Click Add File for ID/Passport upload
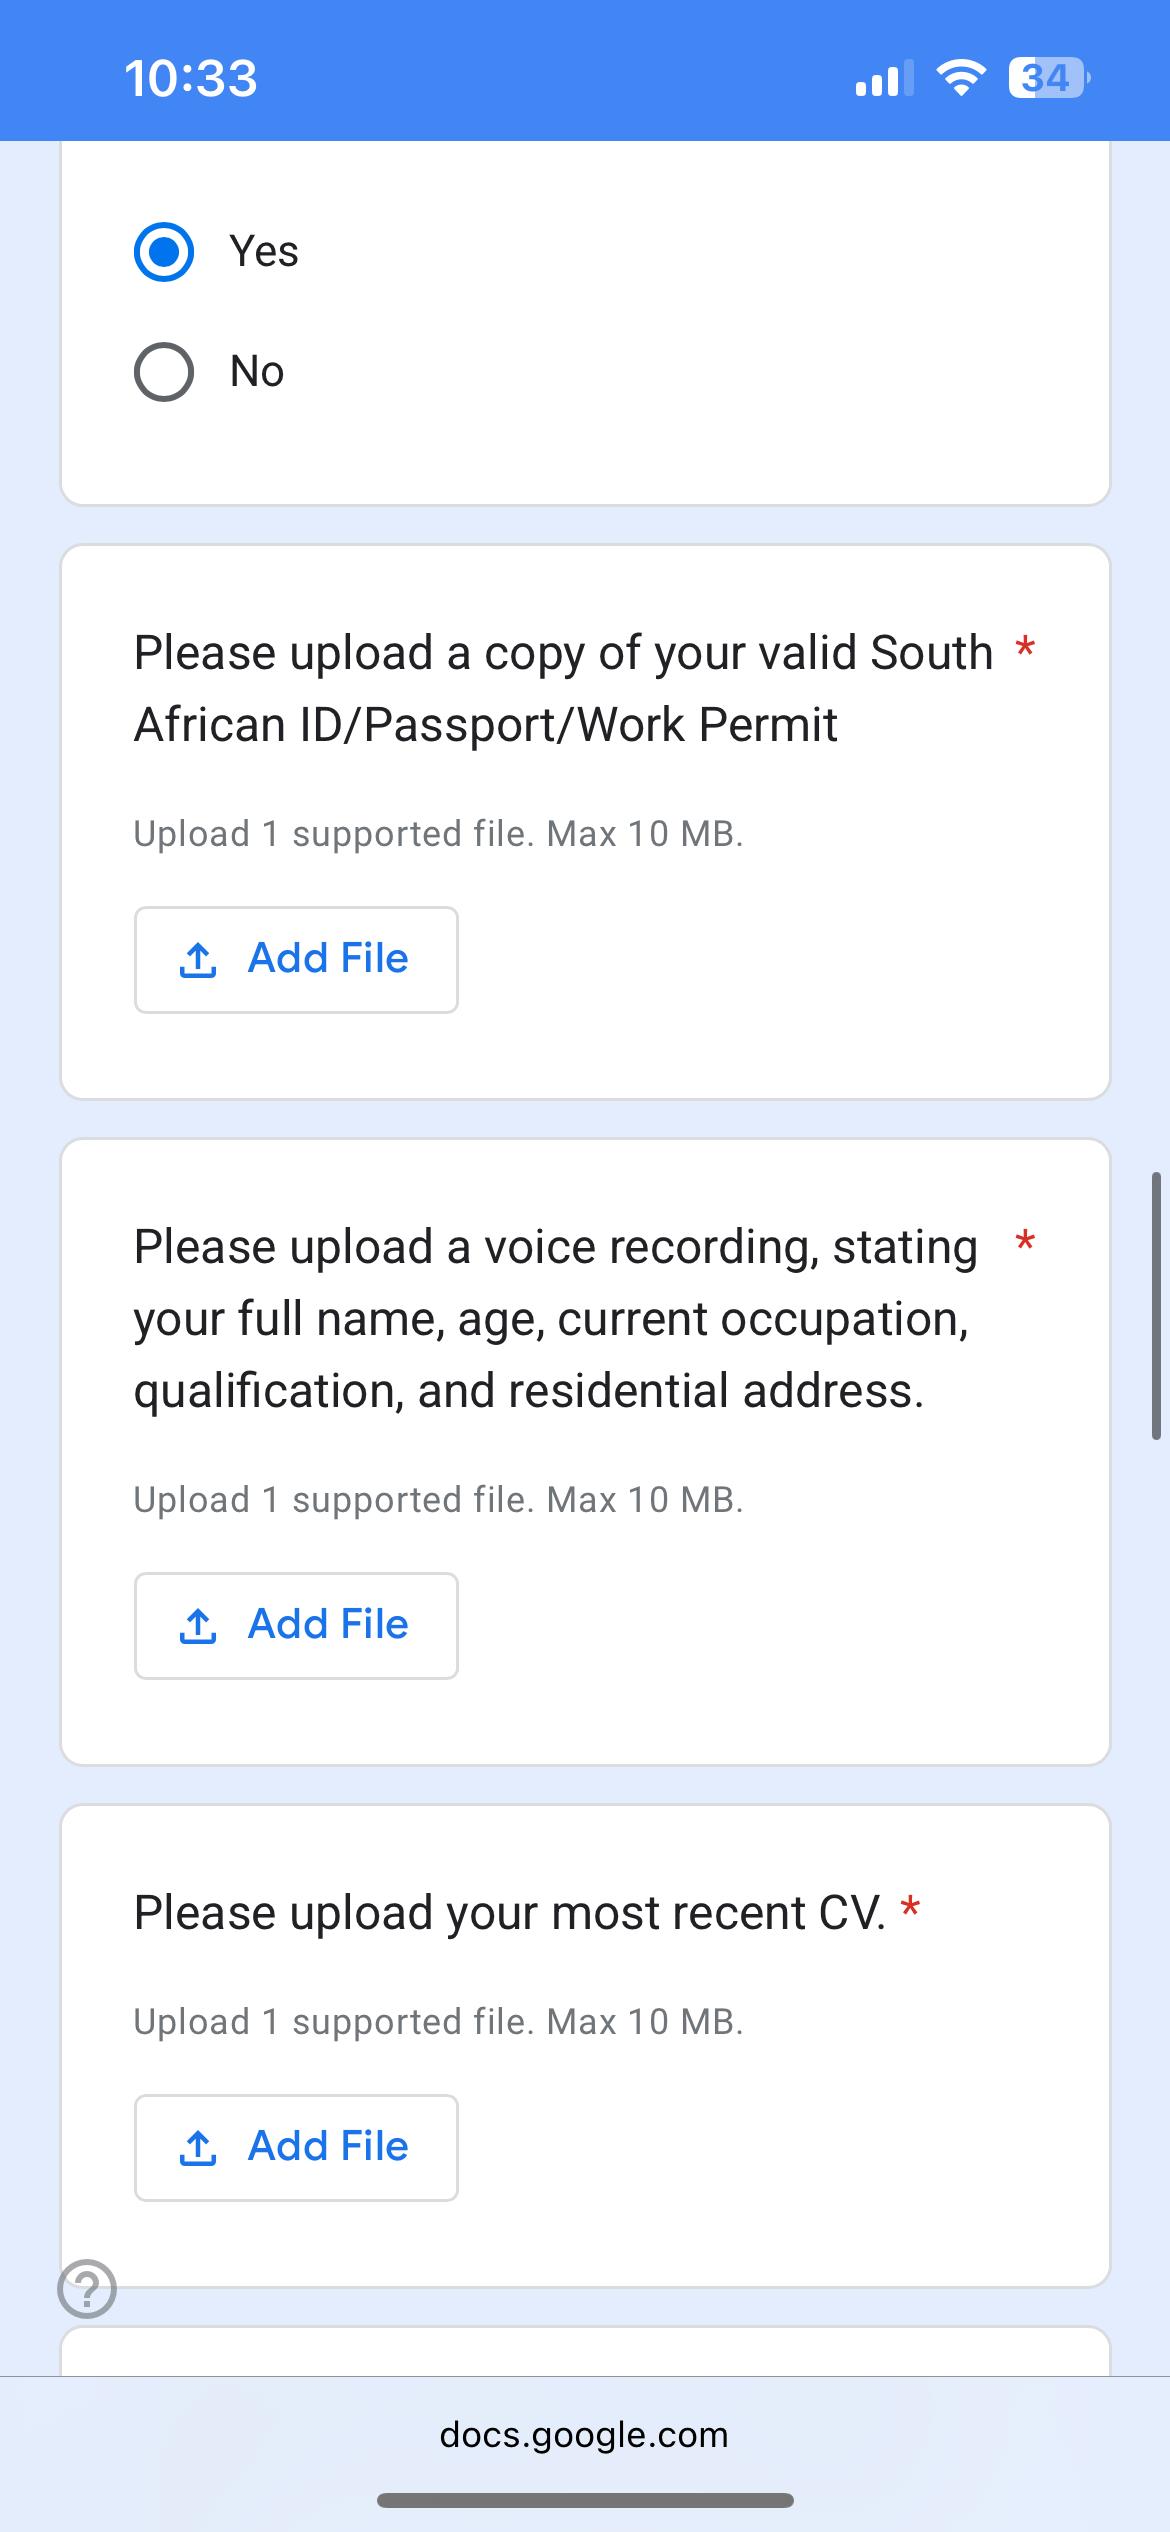The width and height of the screenshot is (1170, 2532). (296, 959)
